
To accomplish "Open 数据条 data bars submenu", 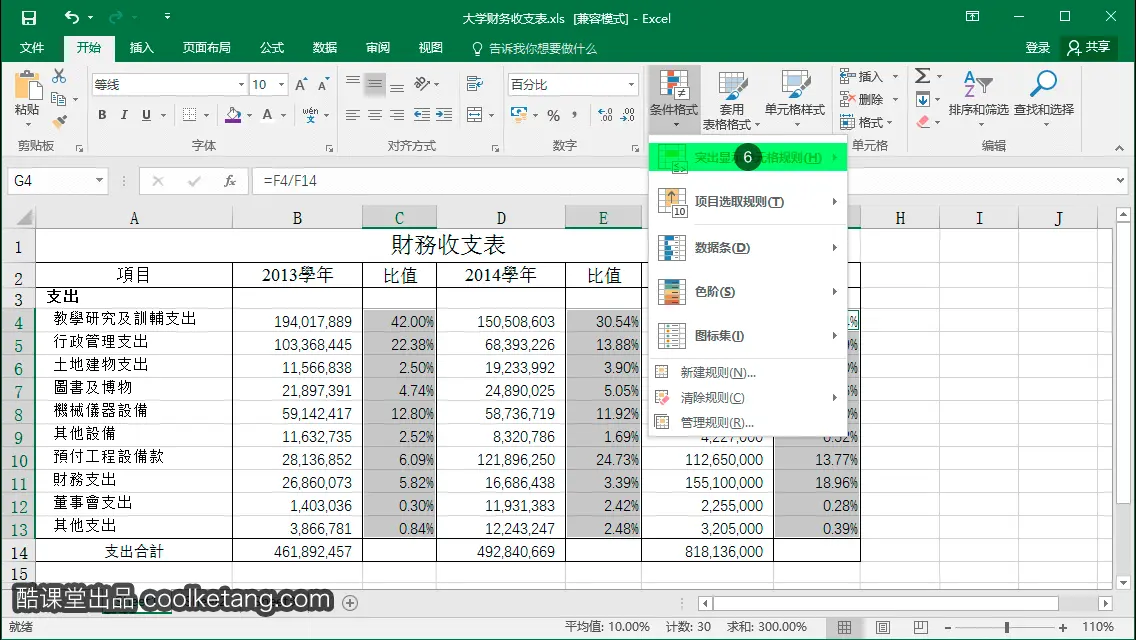I will click(748, 247).
